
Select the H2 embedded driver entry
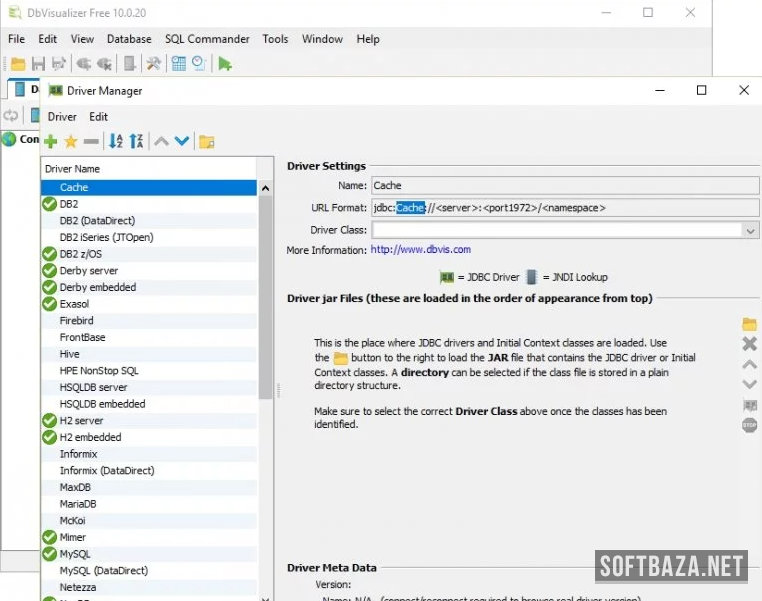coord(90,437)
